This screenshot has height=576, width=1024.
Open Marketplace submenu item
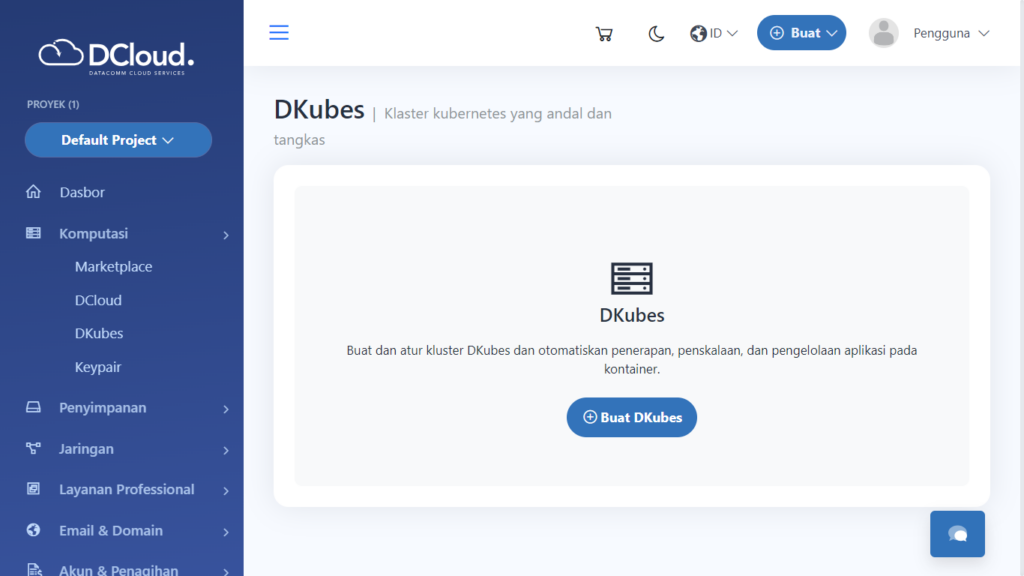pyautogui.click(x=114, y=266)
